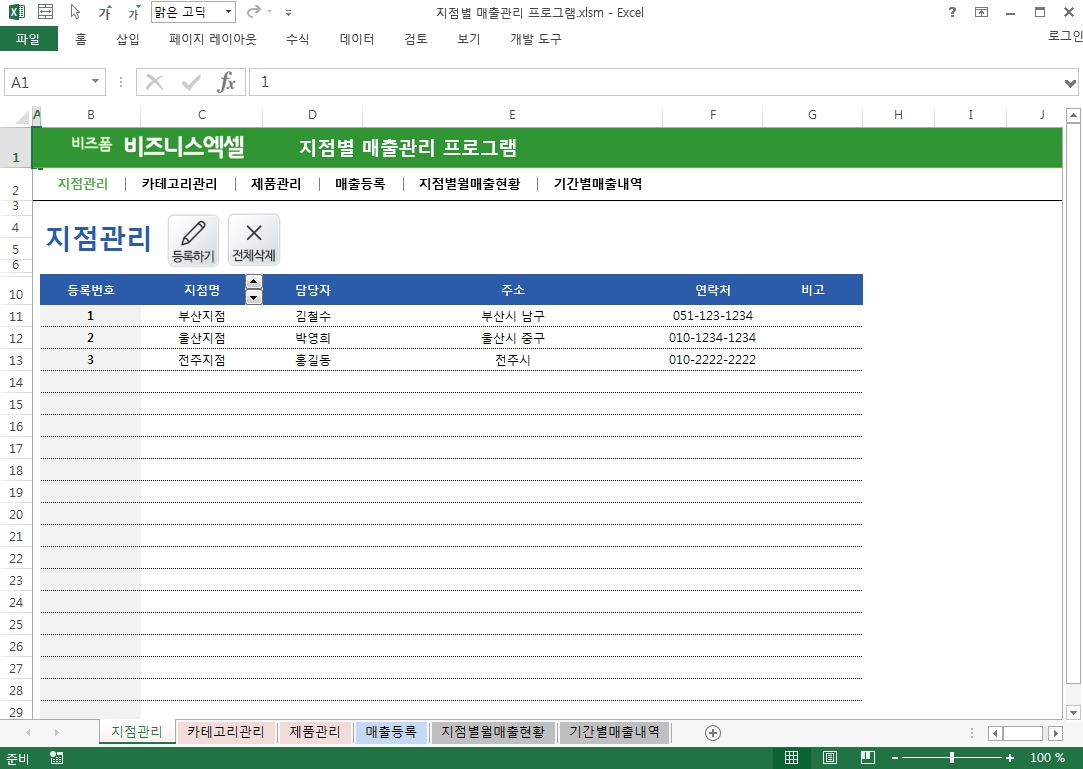Click the zoom slider handle
1083x769 pixels.
pyautogui.click(x=951, y=758)
